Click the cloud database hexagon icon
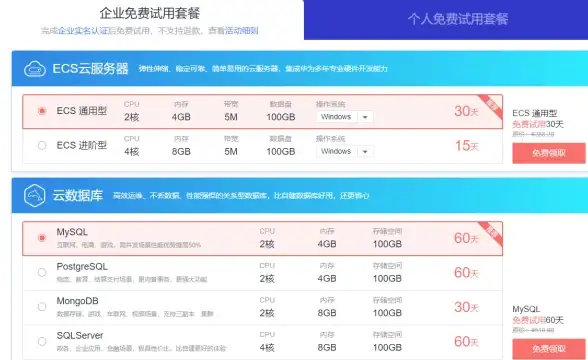Screen dimensions: 588x360 click(34, 195)
